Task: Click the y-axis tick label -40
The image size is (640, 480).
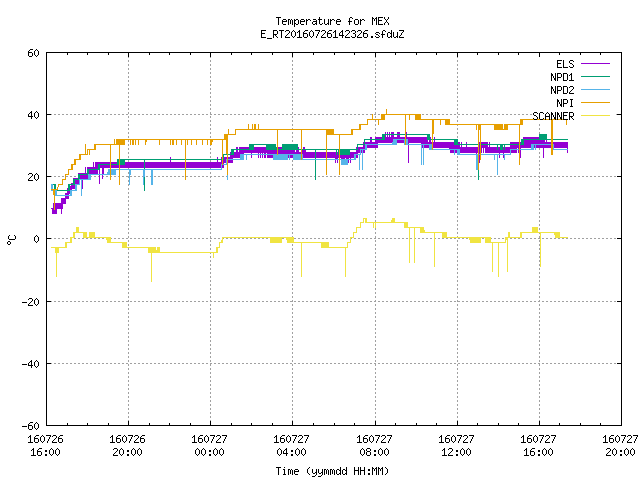Action: (31, 364)
